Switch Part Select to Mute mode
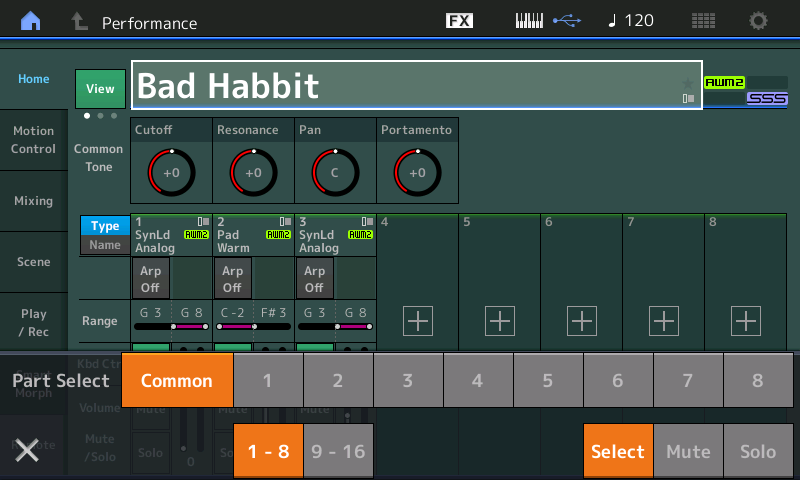This screenshot has width=800, height=480. (688, 452)
